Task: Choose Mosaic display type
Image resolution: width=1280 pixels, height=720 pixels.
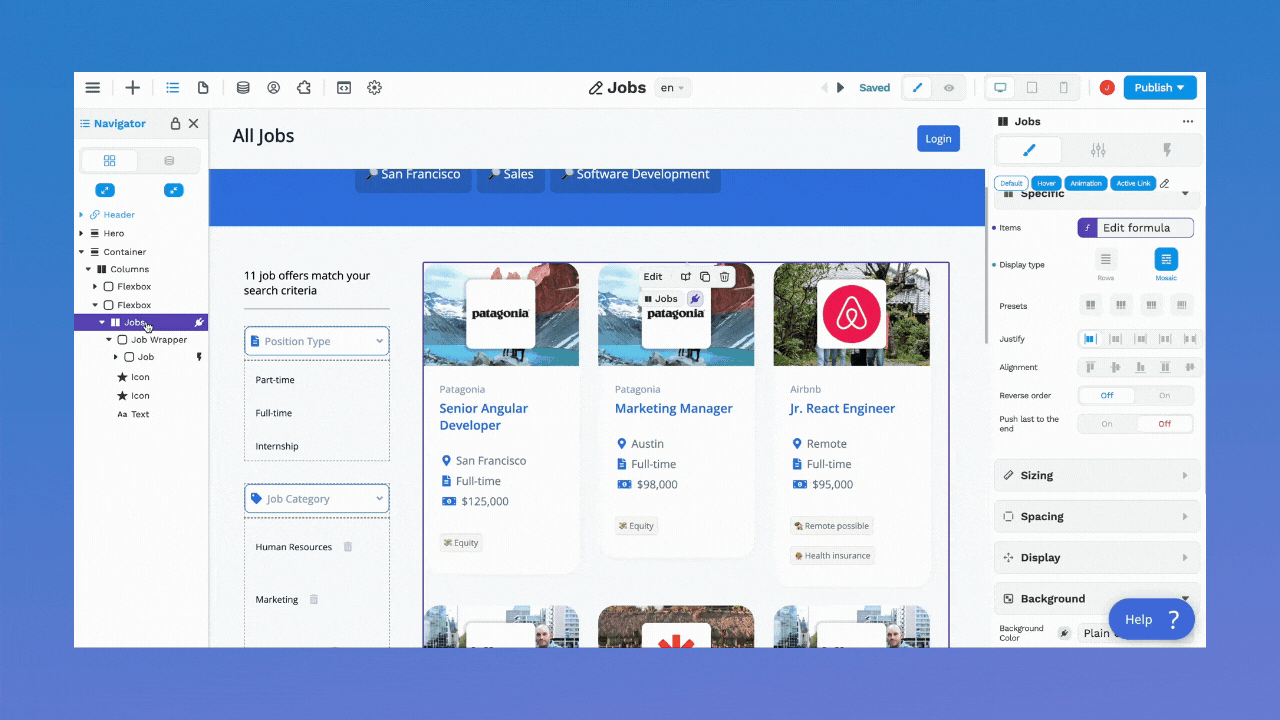Action: click(x=1166, y=260)
